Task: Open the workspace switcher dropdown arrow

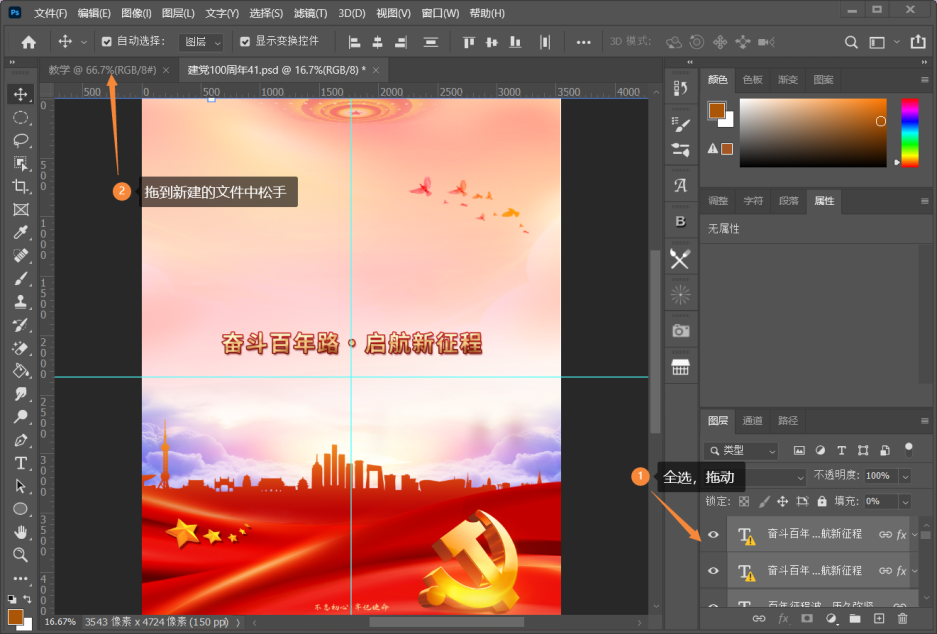Action: point(896,42)
